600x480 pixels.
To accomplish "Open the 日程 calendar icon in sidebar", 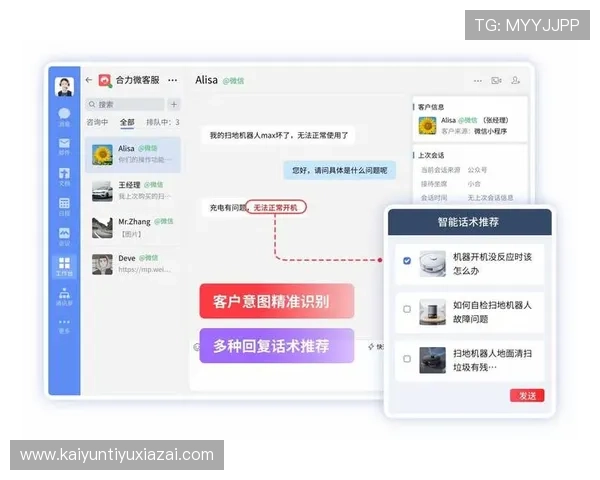I will pos(64,207).
